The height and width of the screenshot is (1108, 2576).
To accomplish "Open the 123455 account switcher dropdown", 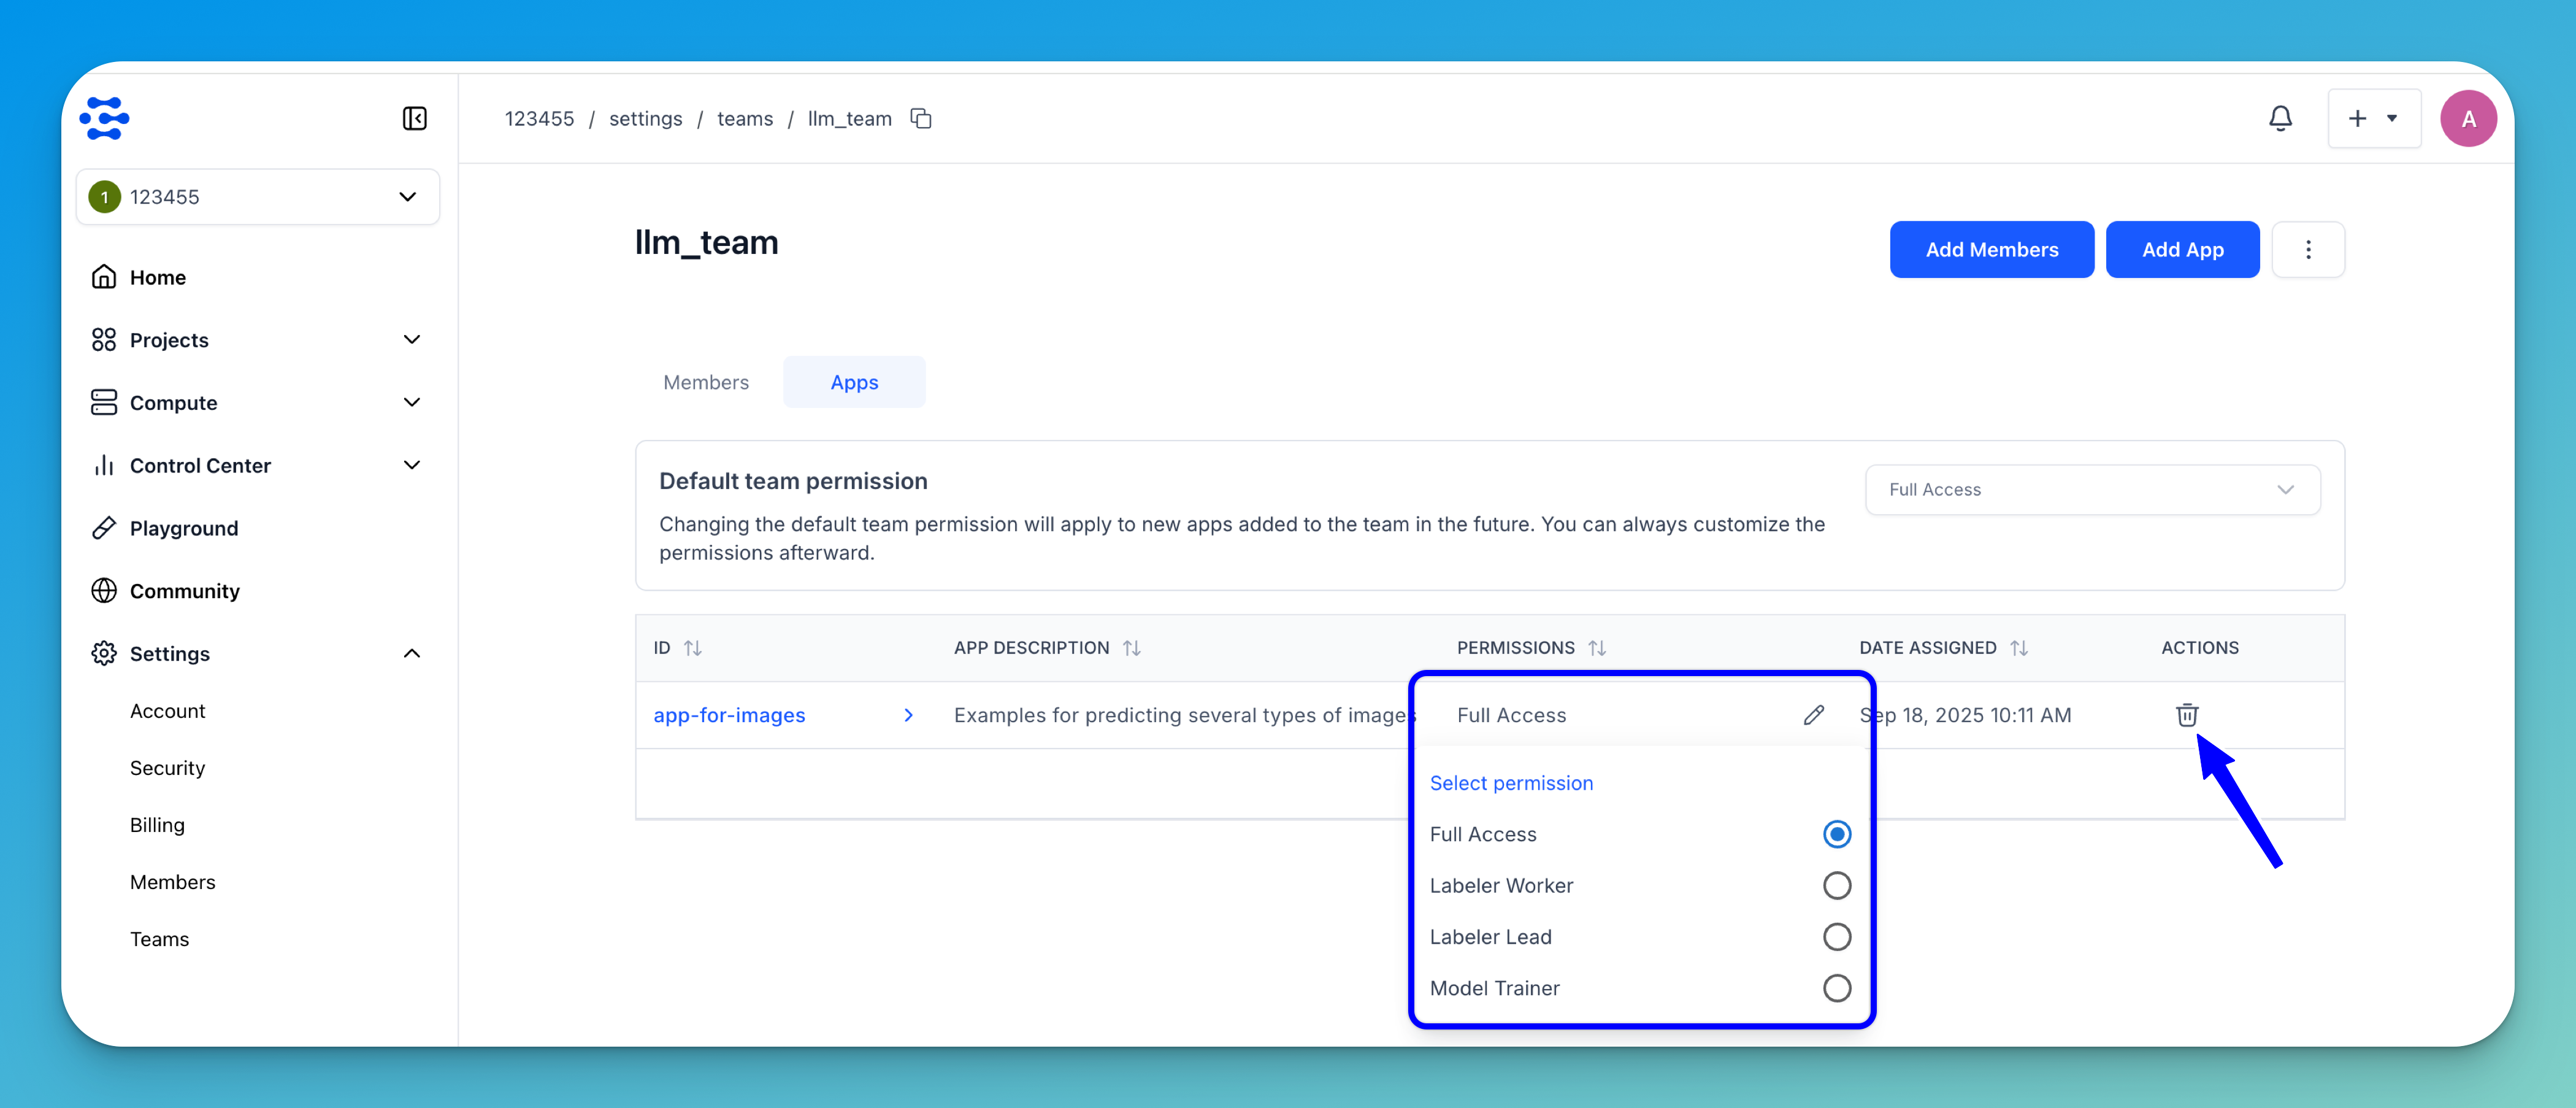I will pyautogui.click(x=258, y=197).
